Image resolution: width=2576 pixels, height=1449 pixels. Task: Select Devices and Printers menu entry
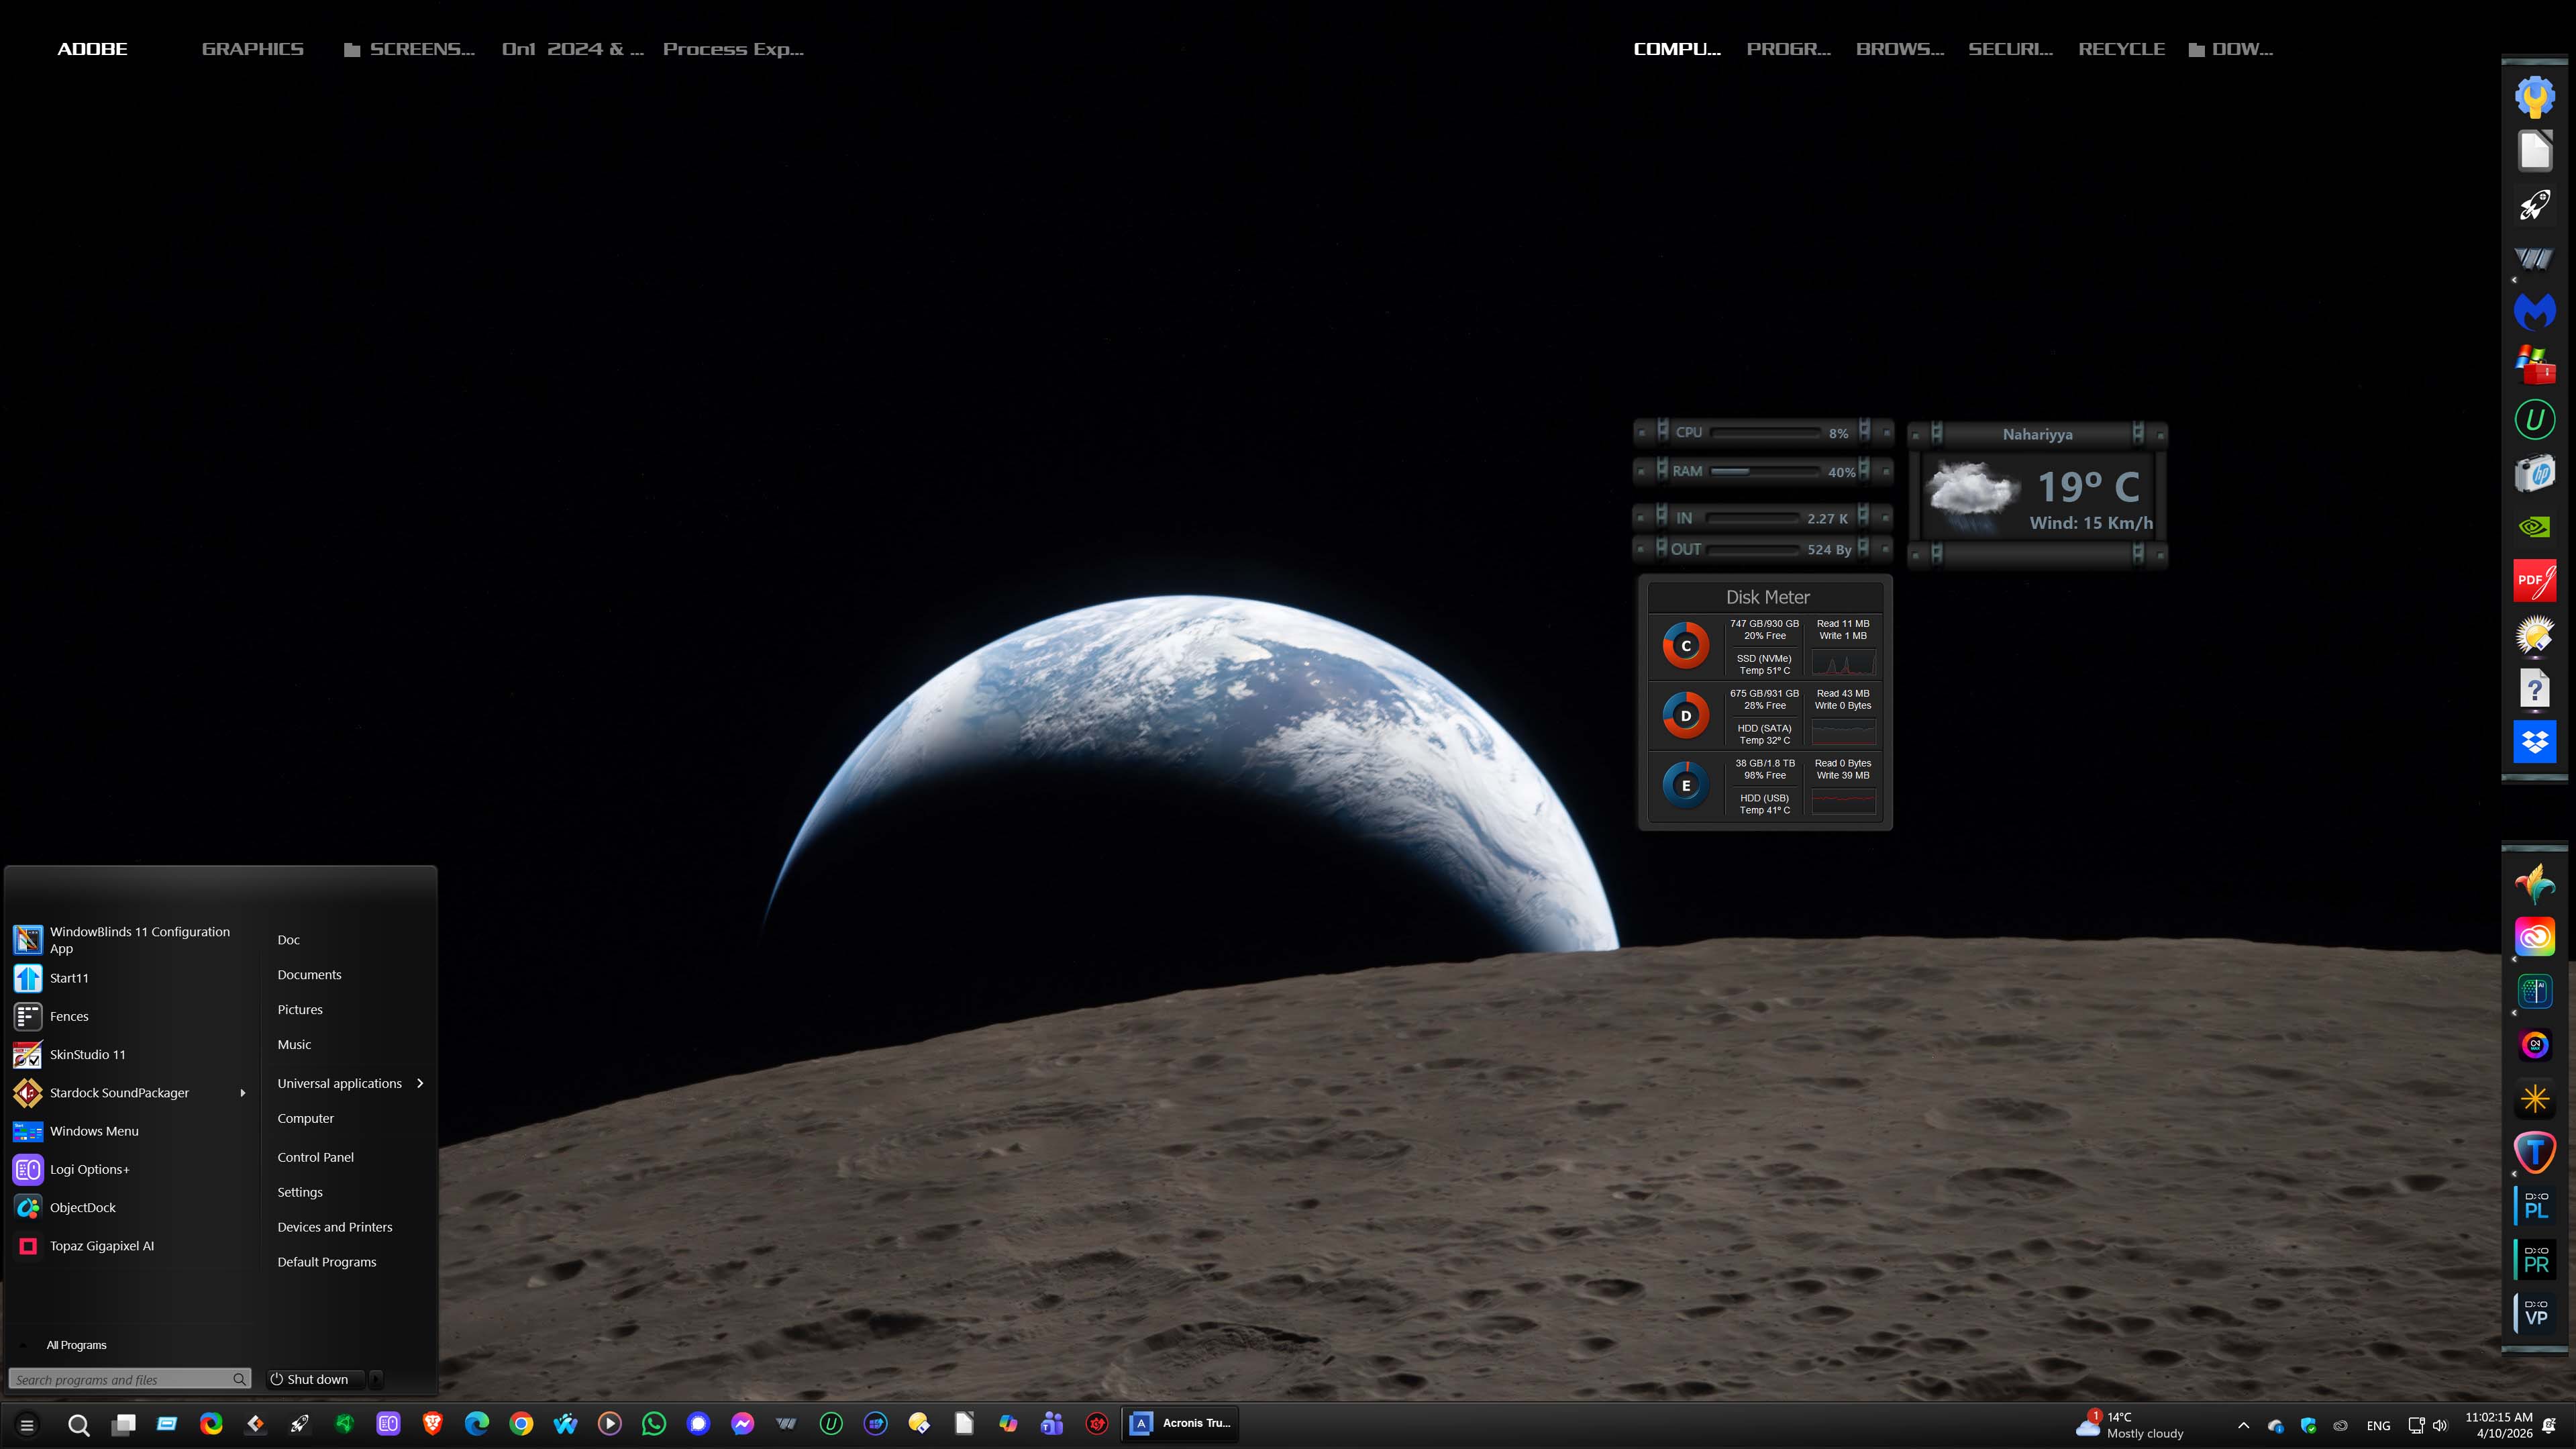(x=334, y=1227)
